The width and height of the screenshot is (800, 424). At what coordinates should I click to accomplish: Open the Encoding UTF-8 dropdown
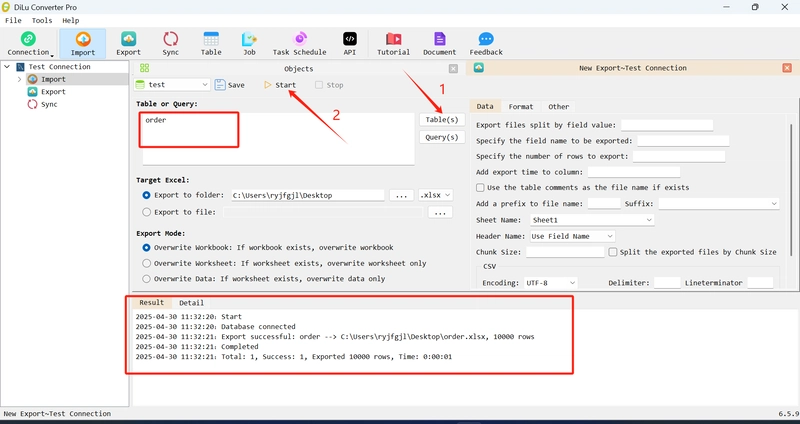(550, 283)
